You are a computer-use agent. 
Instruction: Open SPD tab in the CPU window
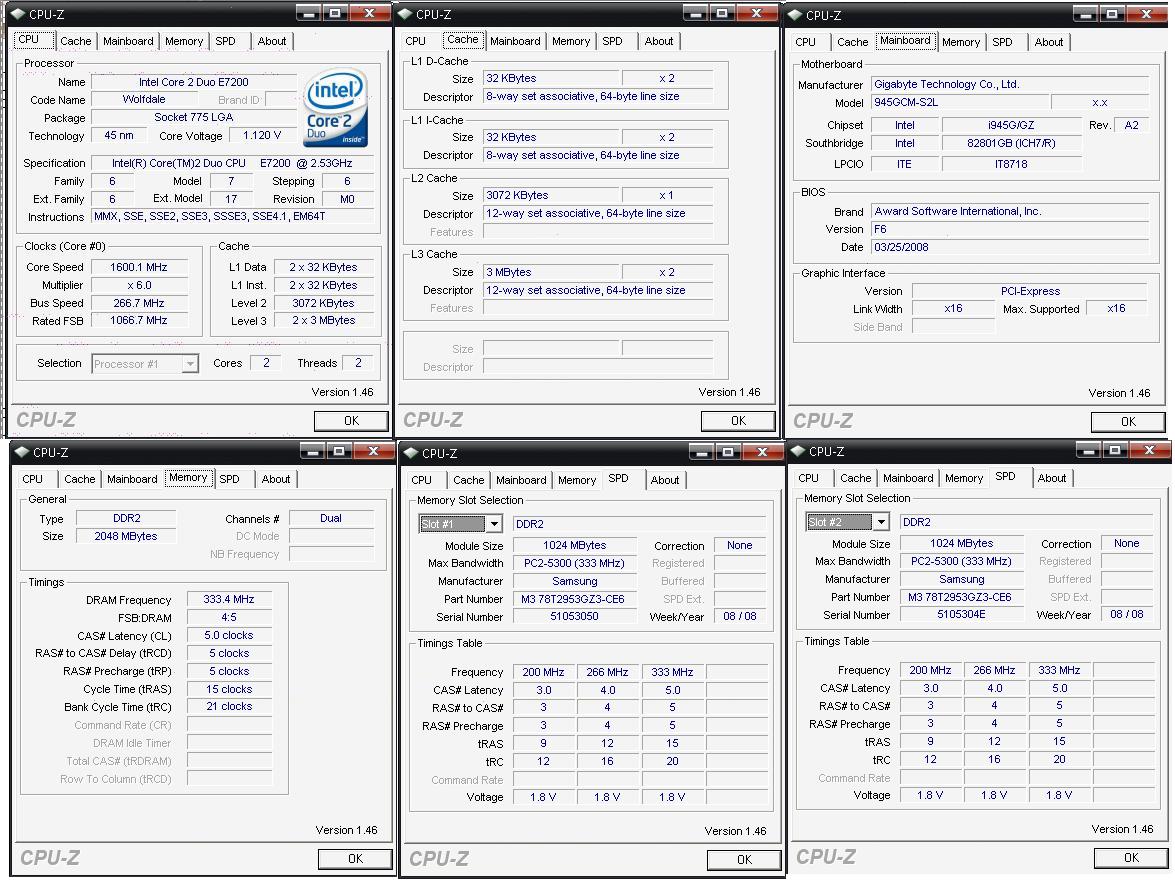pyautogui.click(x=226, y=41)
